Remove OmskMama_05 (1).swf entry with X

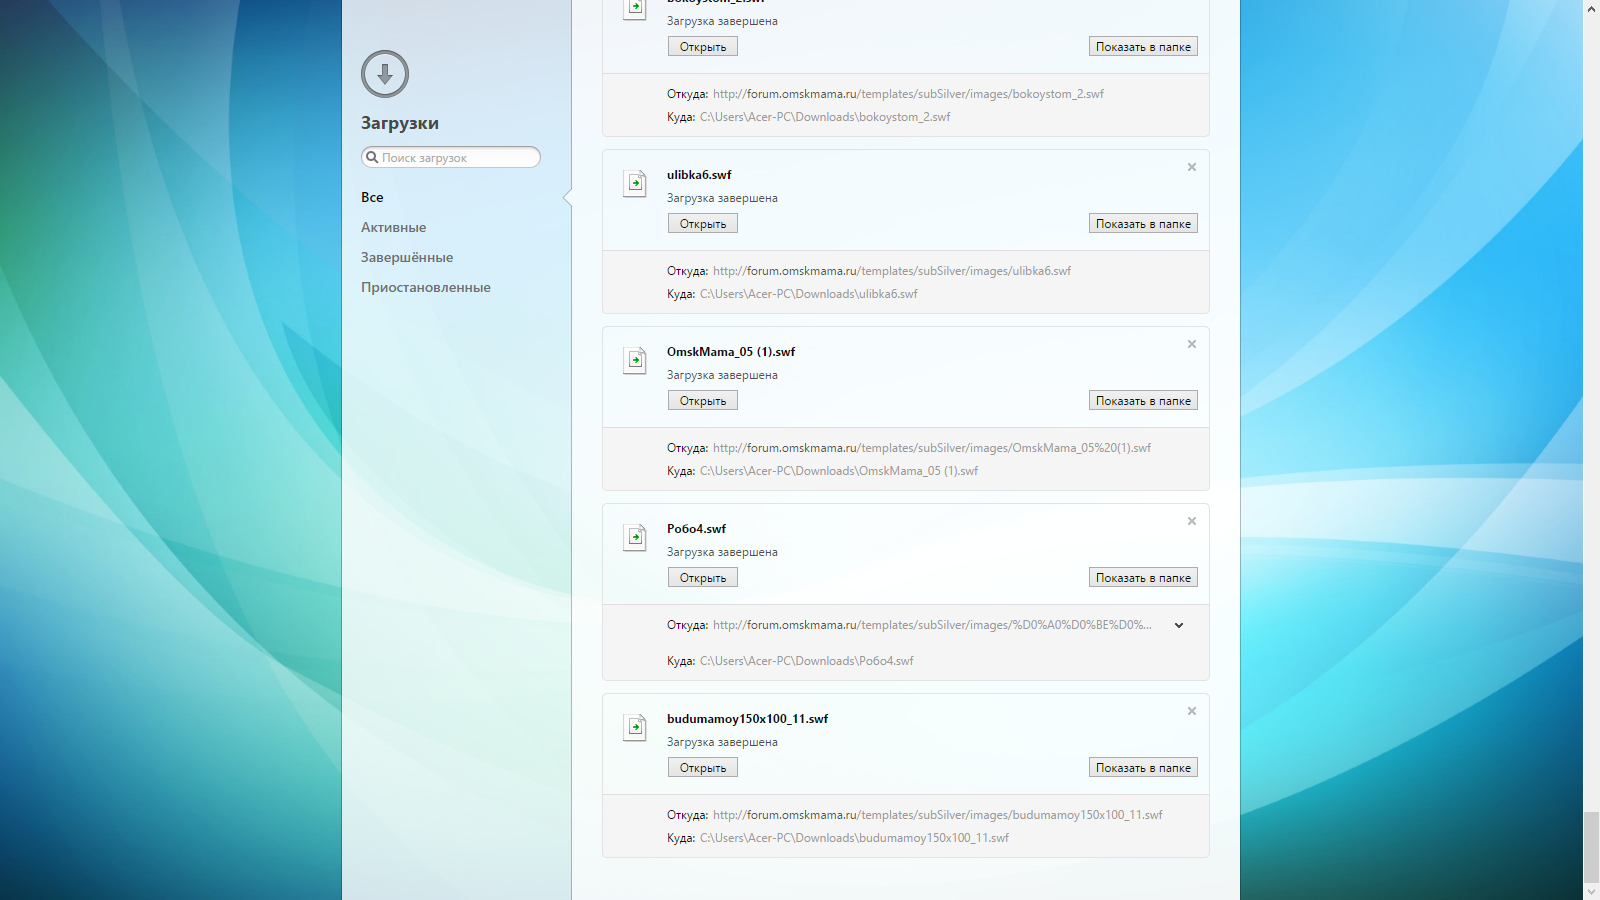pos(1191,344)
